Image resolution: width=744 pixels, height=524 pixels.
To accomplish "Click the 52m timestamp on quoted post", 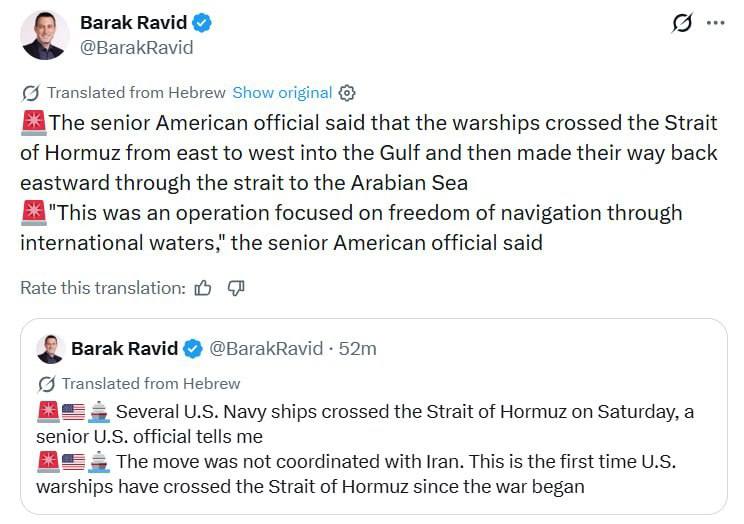I will pyautogui.click(x=357, y=348).
